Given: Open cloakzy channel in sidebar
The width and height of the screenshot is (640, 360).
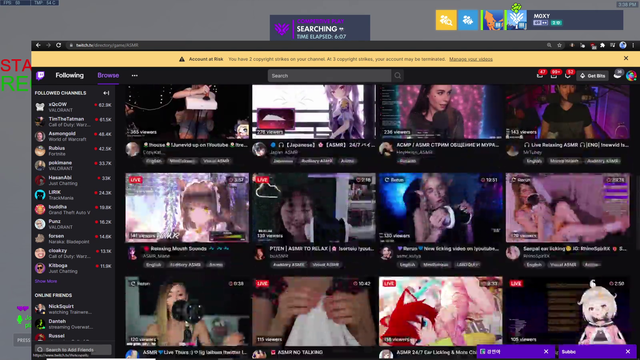Looking at the screenshot, I should pyautogui.click(x=73, y=253).
